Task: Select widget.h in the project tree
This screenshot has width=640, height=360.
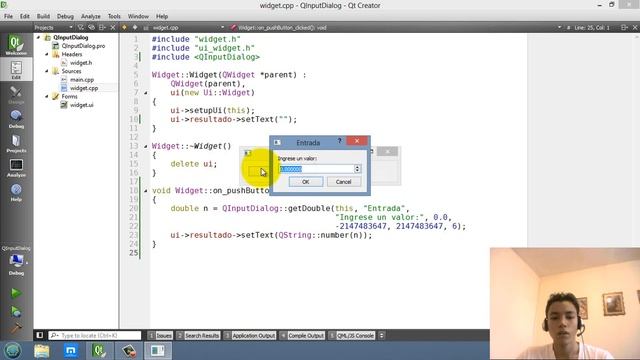Action: point(81,62)
